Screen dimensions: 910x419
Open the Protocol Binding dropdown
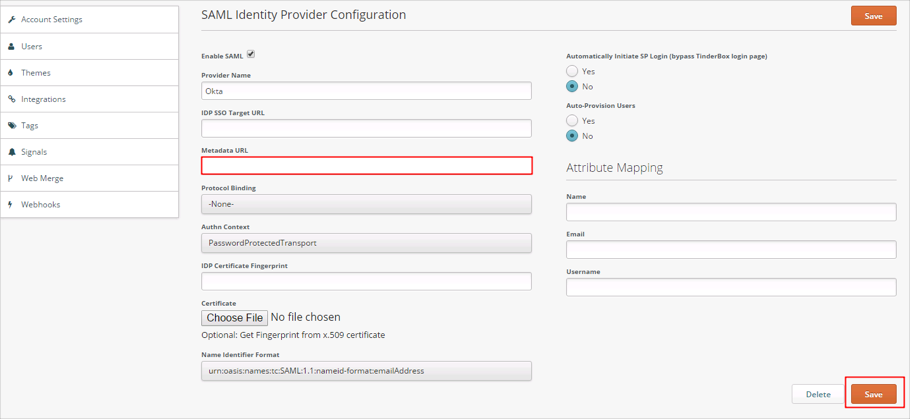366,204
